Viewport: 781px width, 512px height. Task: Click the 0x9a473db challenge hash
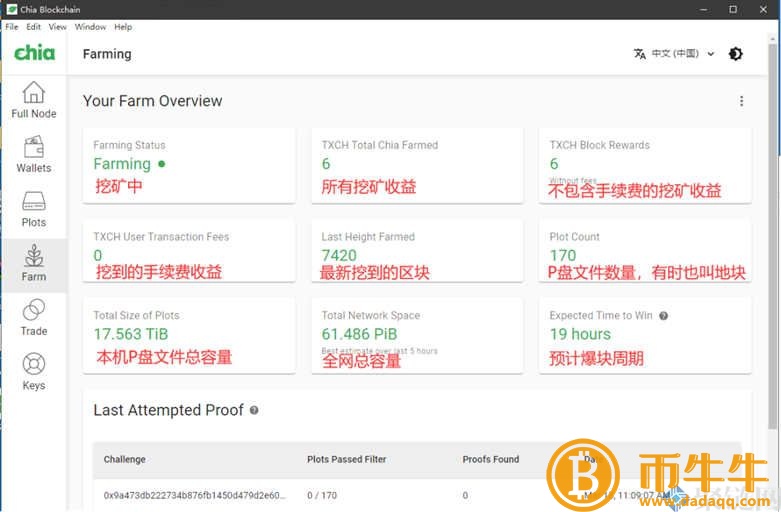click(x=195, y=495)
